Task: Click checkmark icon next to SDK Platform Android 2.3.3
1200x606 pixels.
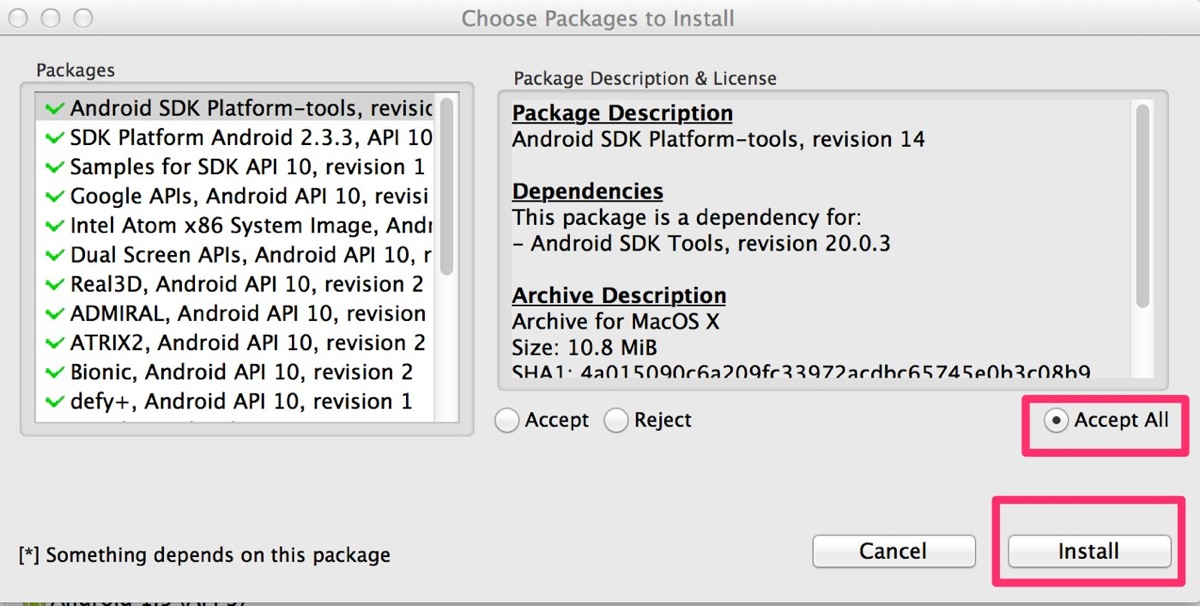Action: pos(55,137)
